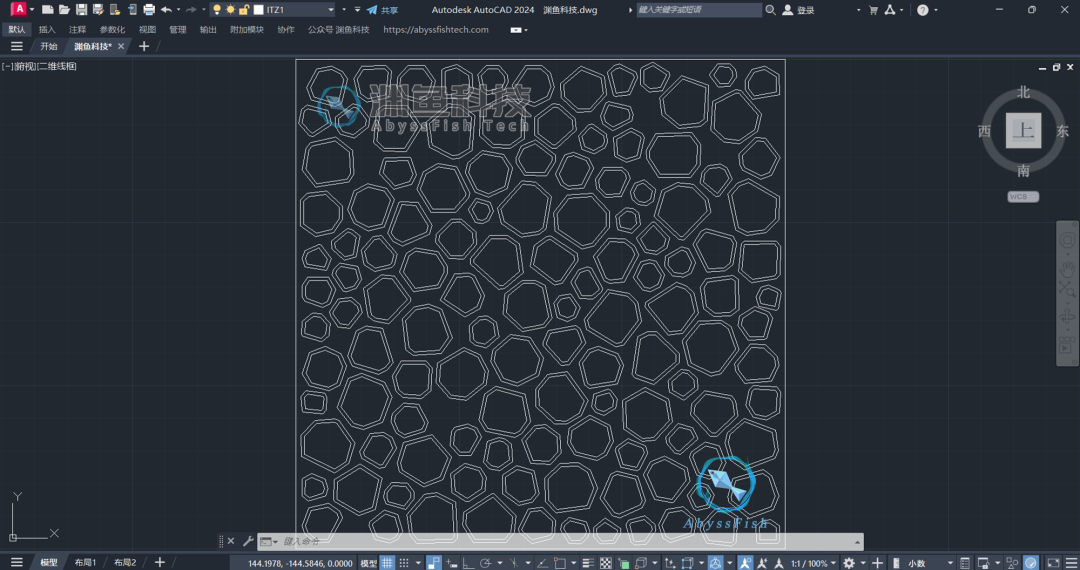Switch to the 布局1 layout tab
Screen dimensions: 1080x570
tap(85, 562)
